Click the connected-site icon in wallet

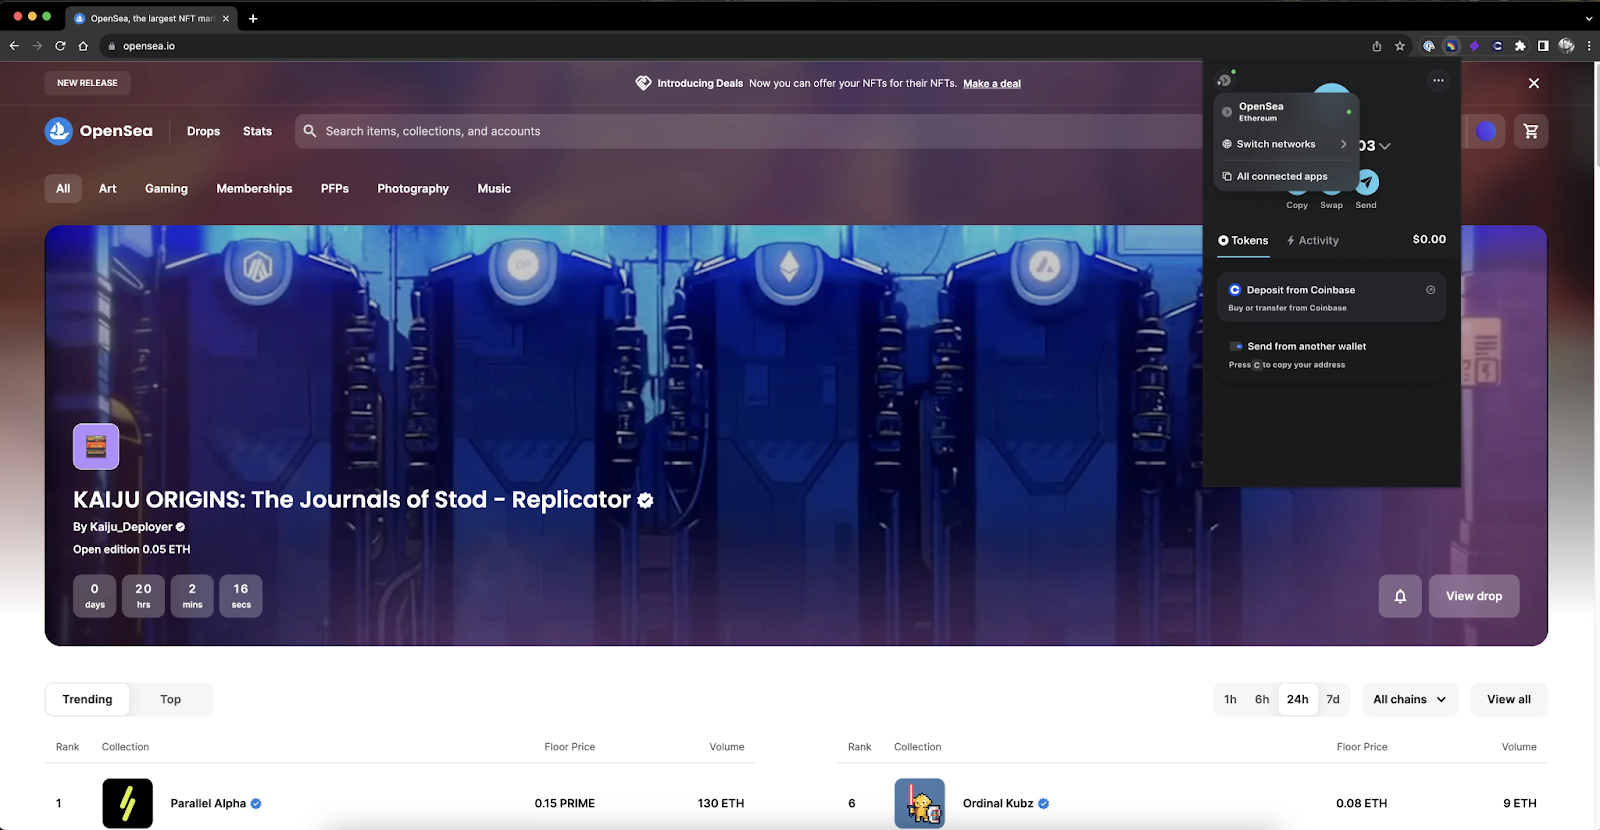point(1225,80)
